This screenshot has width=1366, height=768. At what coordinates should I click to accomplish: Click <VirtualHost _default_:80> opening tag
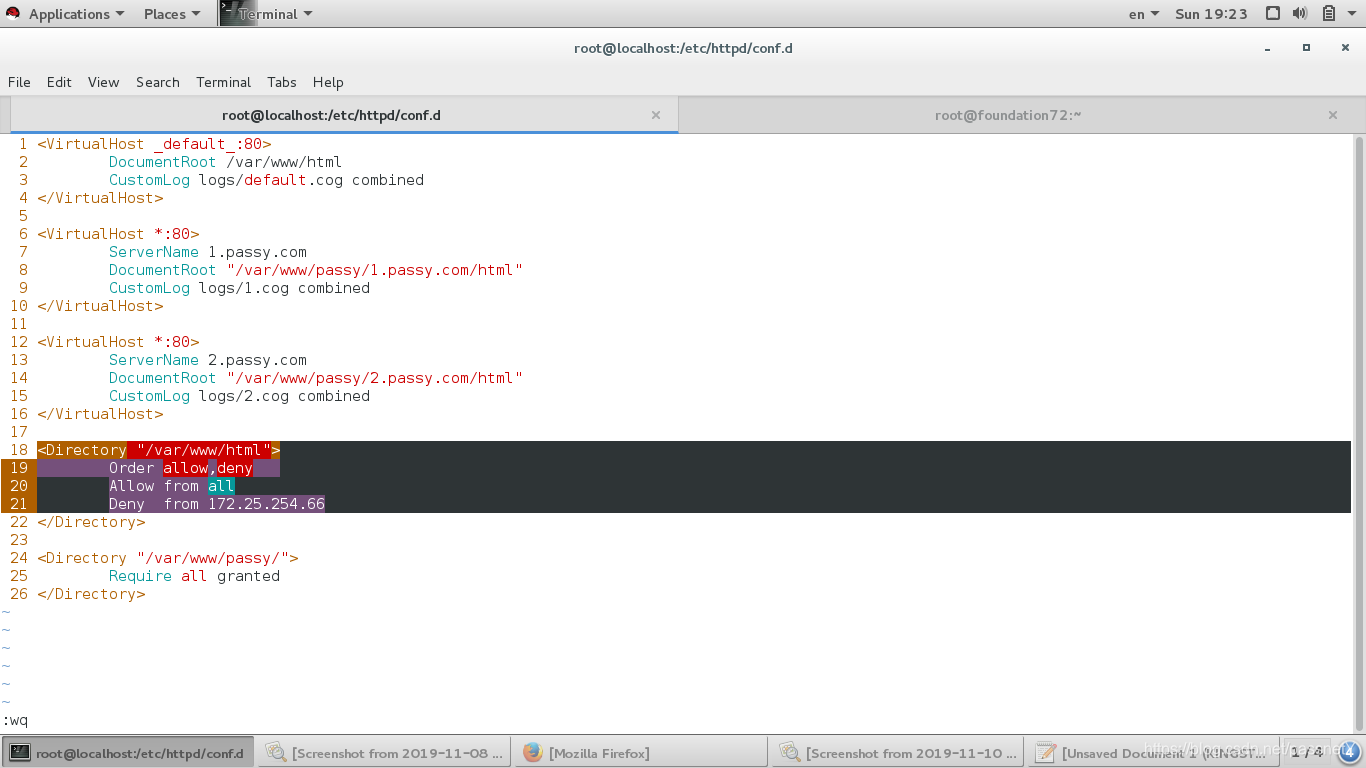coord(154,144)
